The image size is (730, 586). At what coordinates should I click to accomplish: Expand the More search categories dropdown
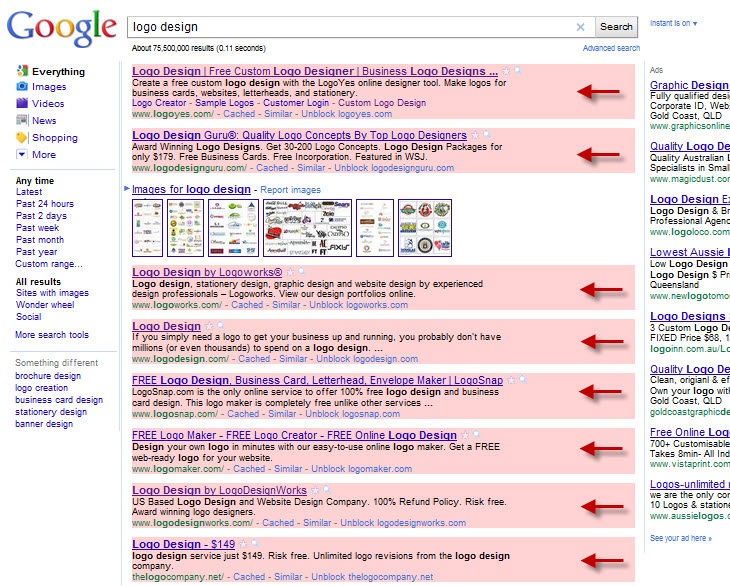[x=22, y=154]
